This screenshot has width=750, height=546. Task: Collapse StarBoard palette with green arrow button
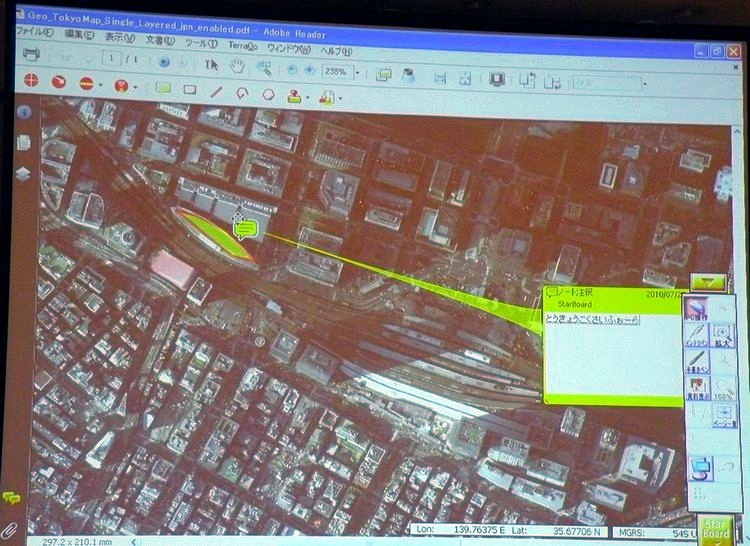[708, 283]
